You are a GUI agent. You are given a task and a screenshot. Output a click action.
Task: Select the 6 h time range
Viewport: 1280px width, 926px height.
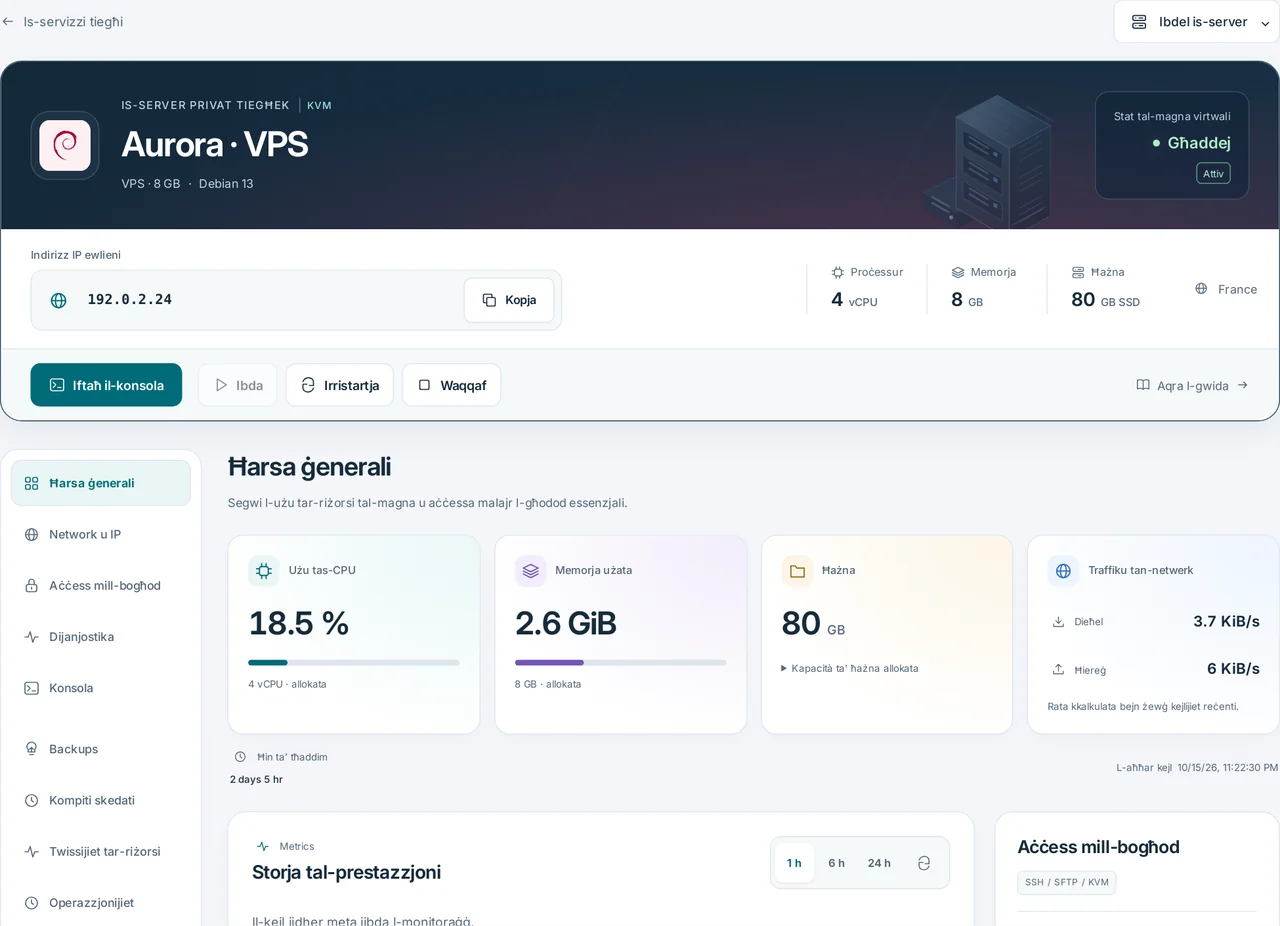click(837, 863)
